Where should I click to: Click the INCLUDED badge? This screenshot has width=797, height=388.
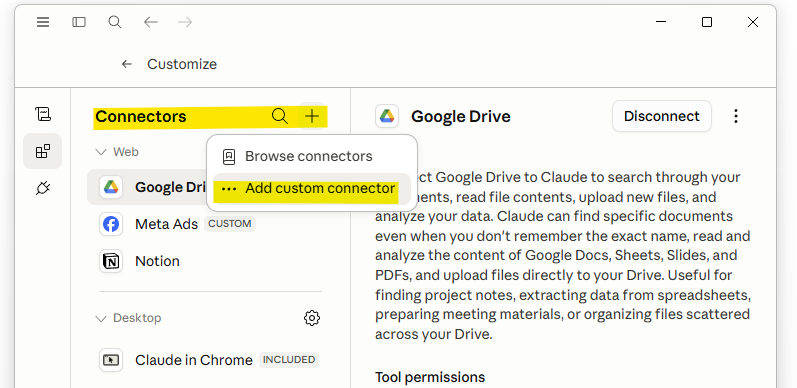(289, 360)
